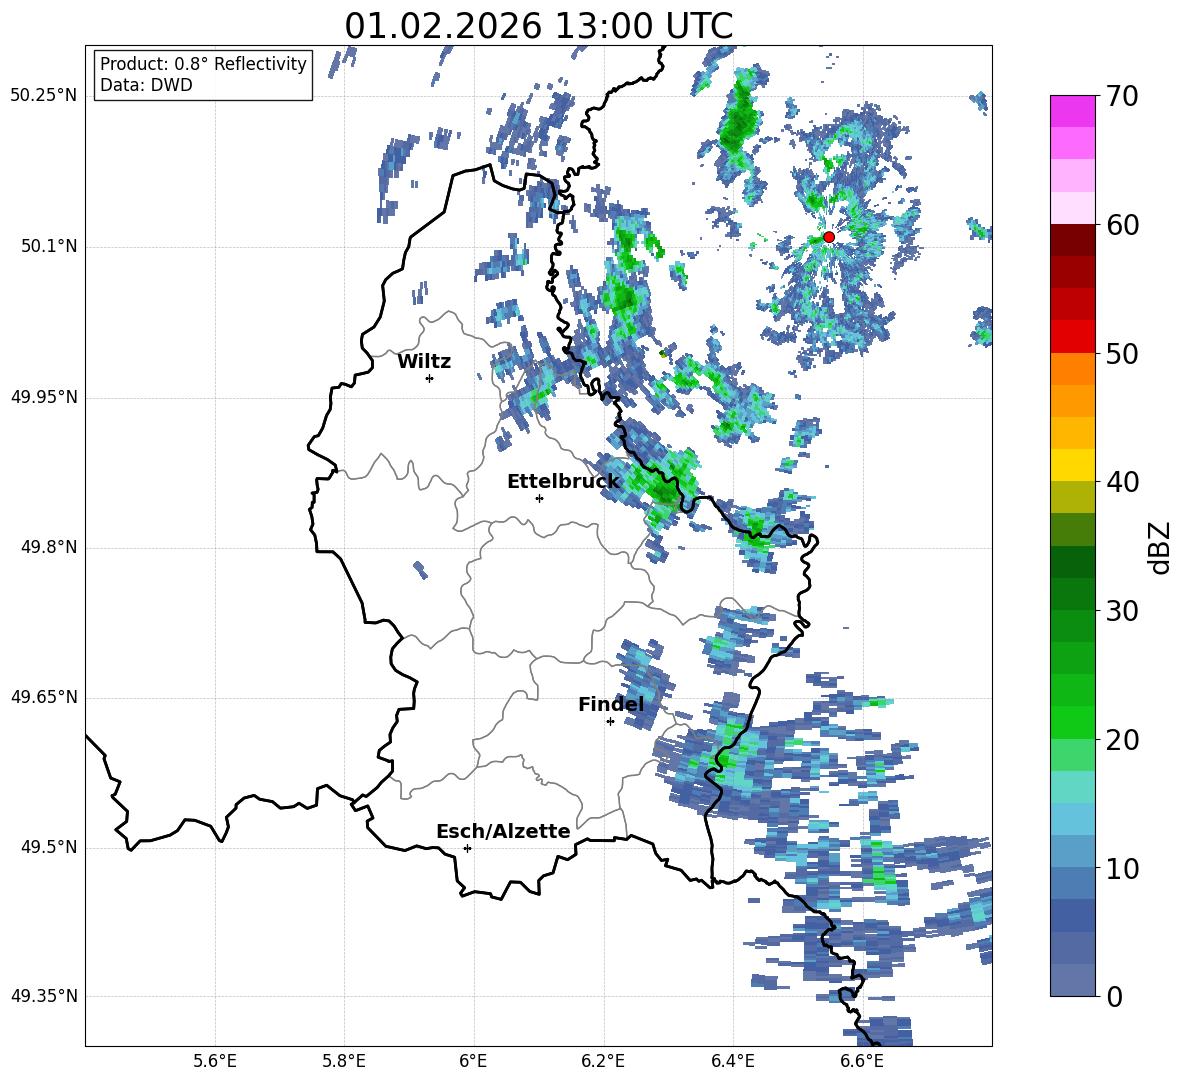Screen dimensions: 1184x1081
Task: Click the 0 tick on colorbar
Action: pos(1114,996)
